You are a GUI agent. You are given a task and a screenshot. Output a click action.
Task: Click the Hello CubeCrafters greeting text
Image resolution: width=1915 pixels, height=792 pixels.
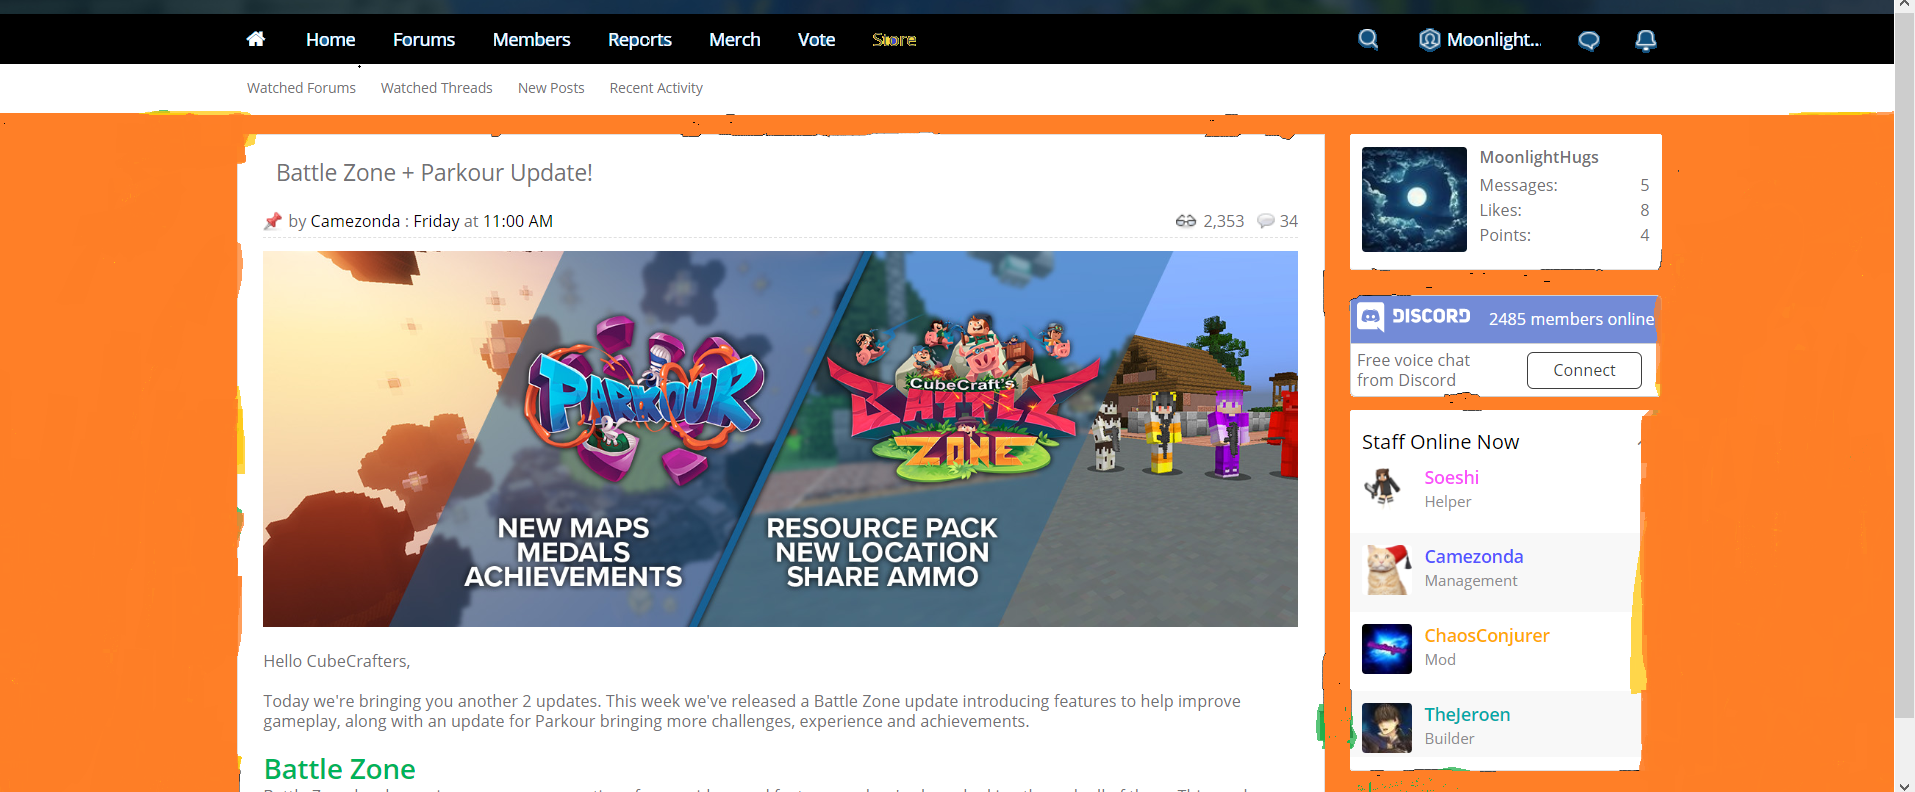click(337, 661)
